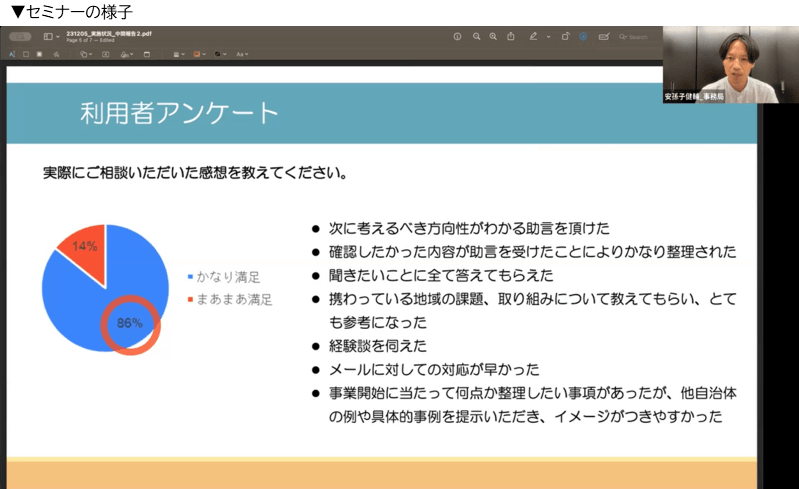Click the Inspector info icon
This screenshot has height=489, width=799.
tap(457, 37)
